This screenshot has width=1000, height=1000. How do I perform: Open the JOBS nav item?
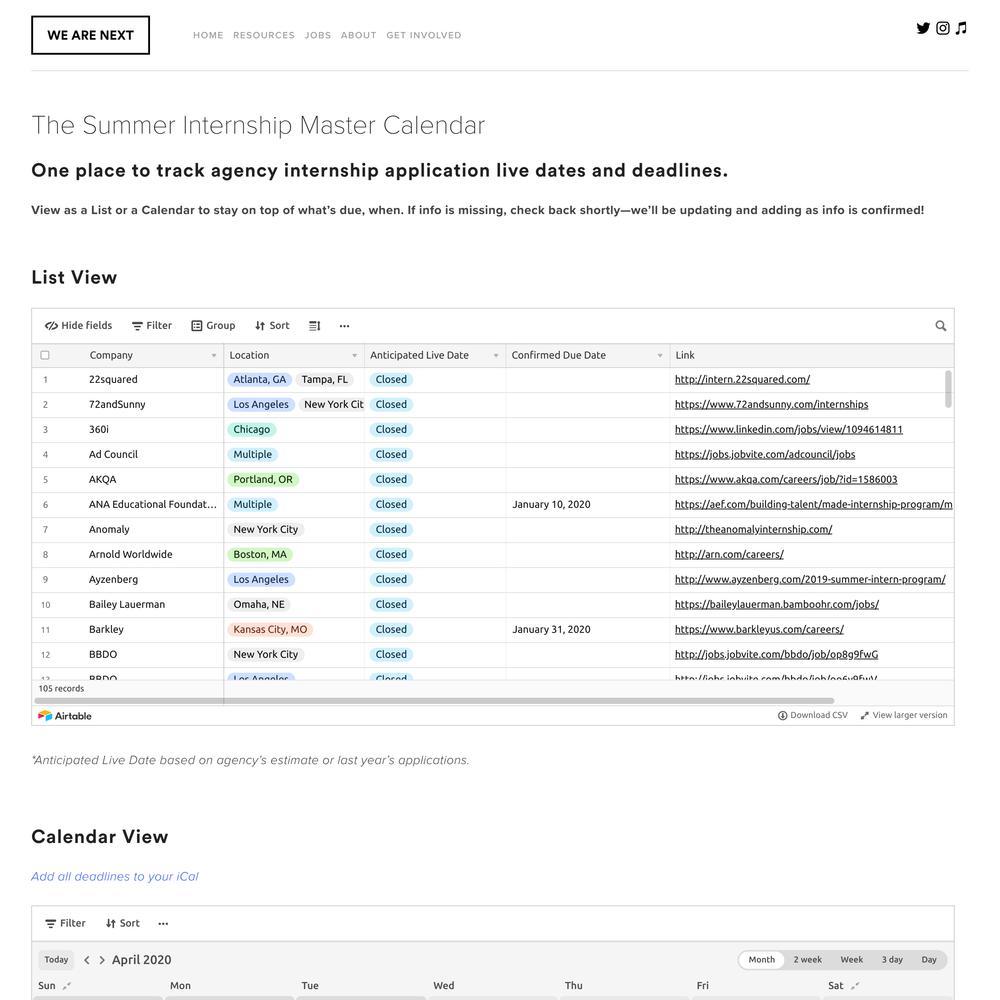click(318, 35)
